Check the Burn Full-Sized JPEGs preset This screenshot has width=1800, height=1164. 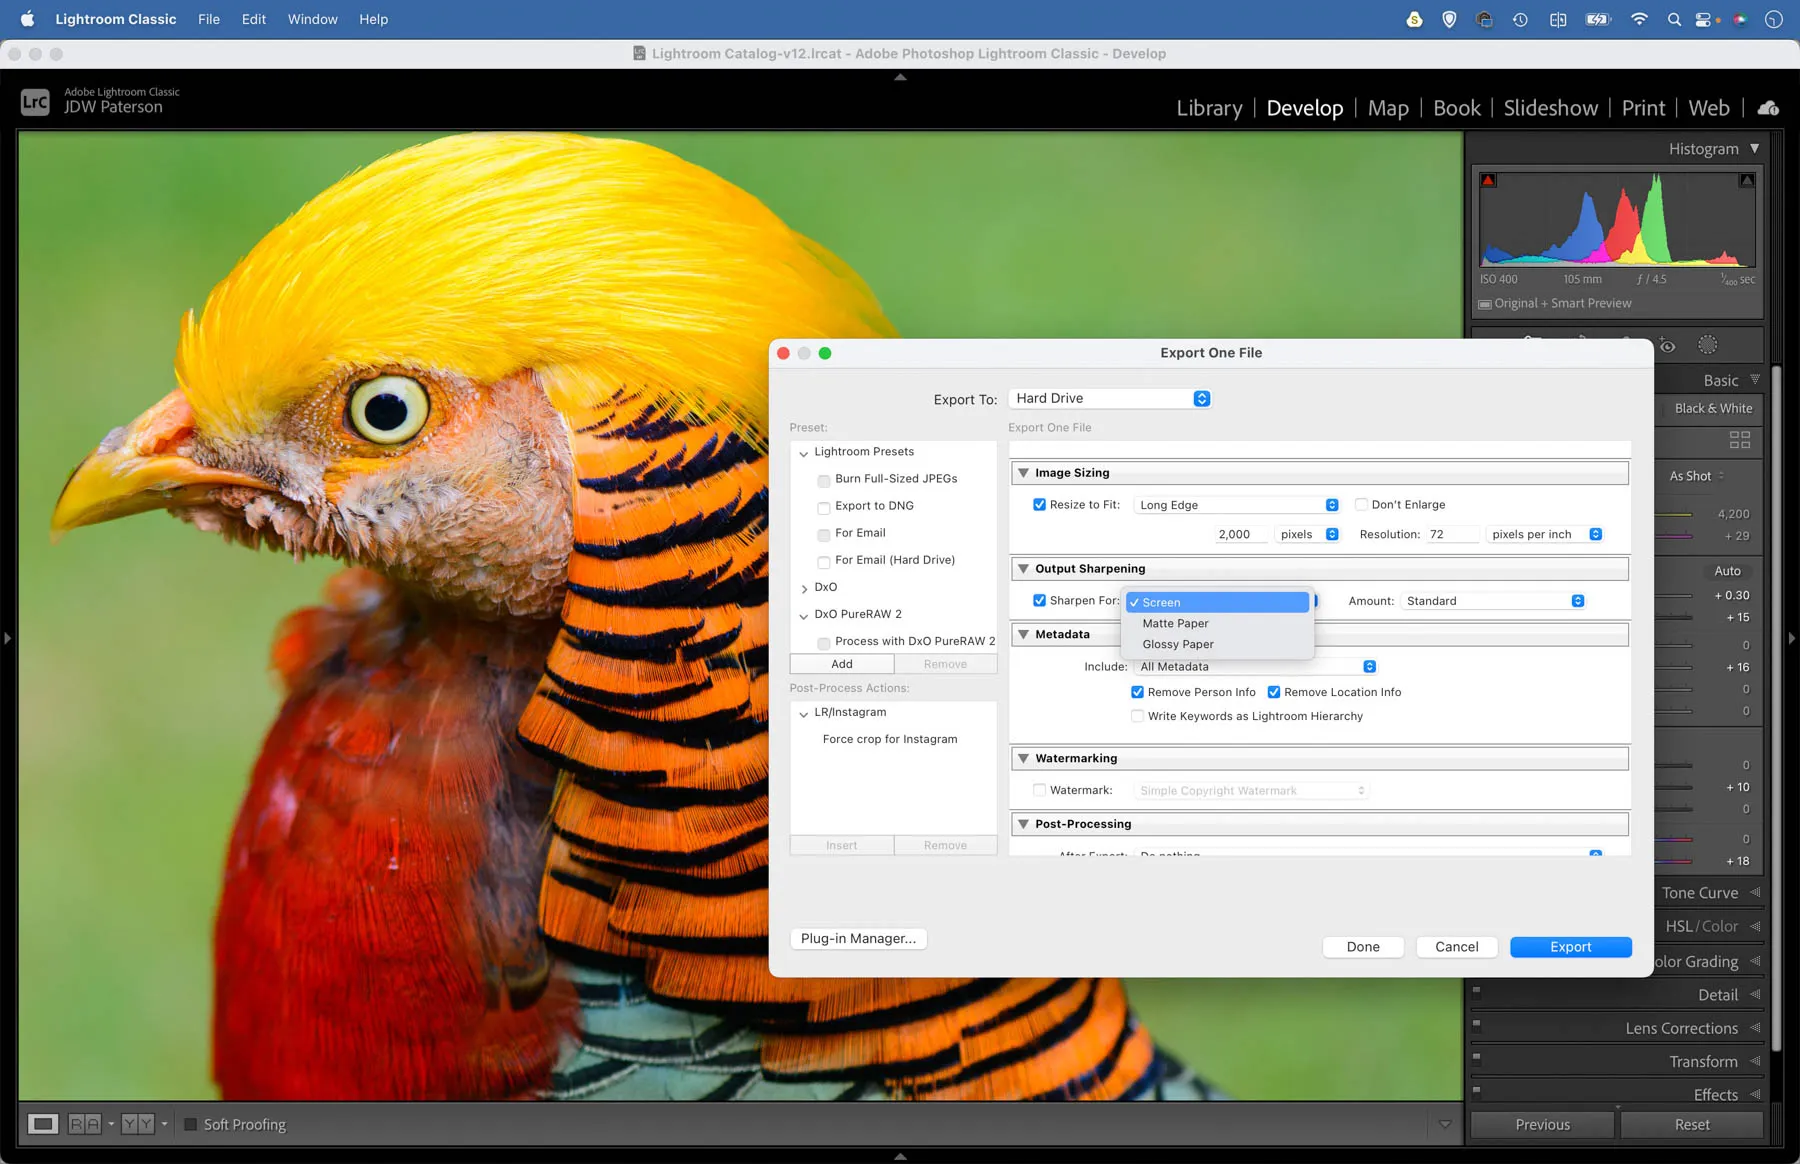coord(824,480)
